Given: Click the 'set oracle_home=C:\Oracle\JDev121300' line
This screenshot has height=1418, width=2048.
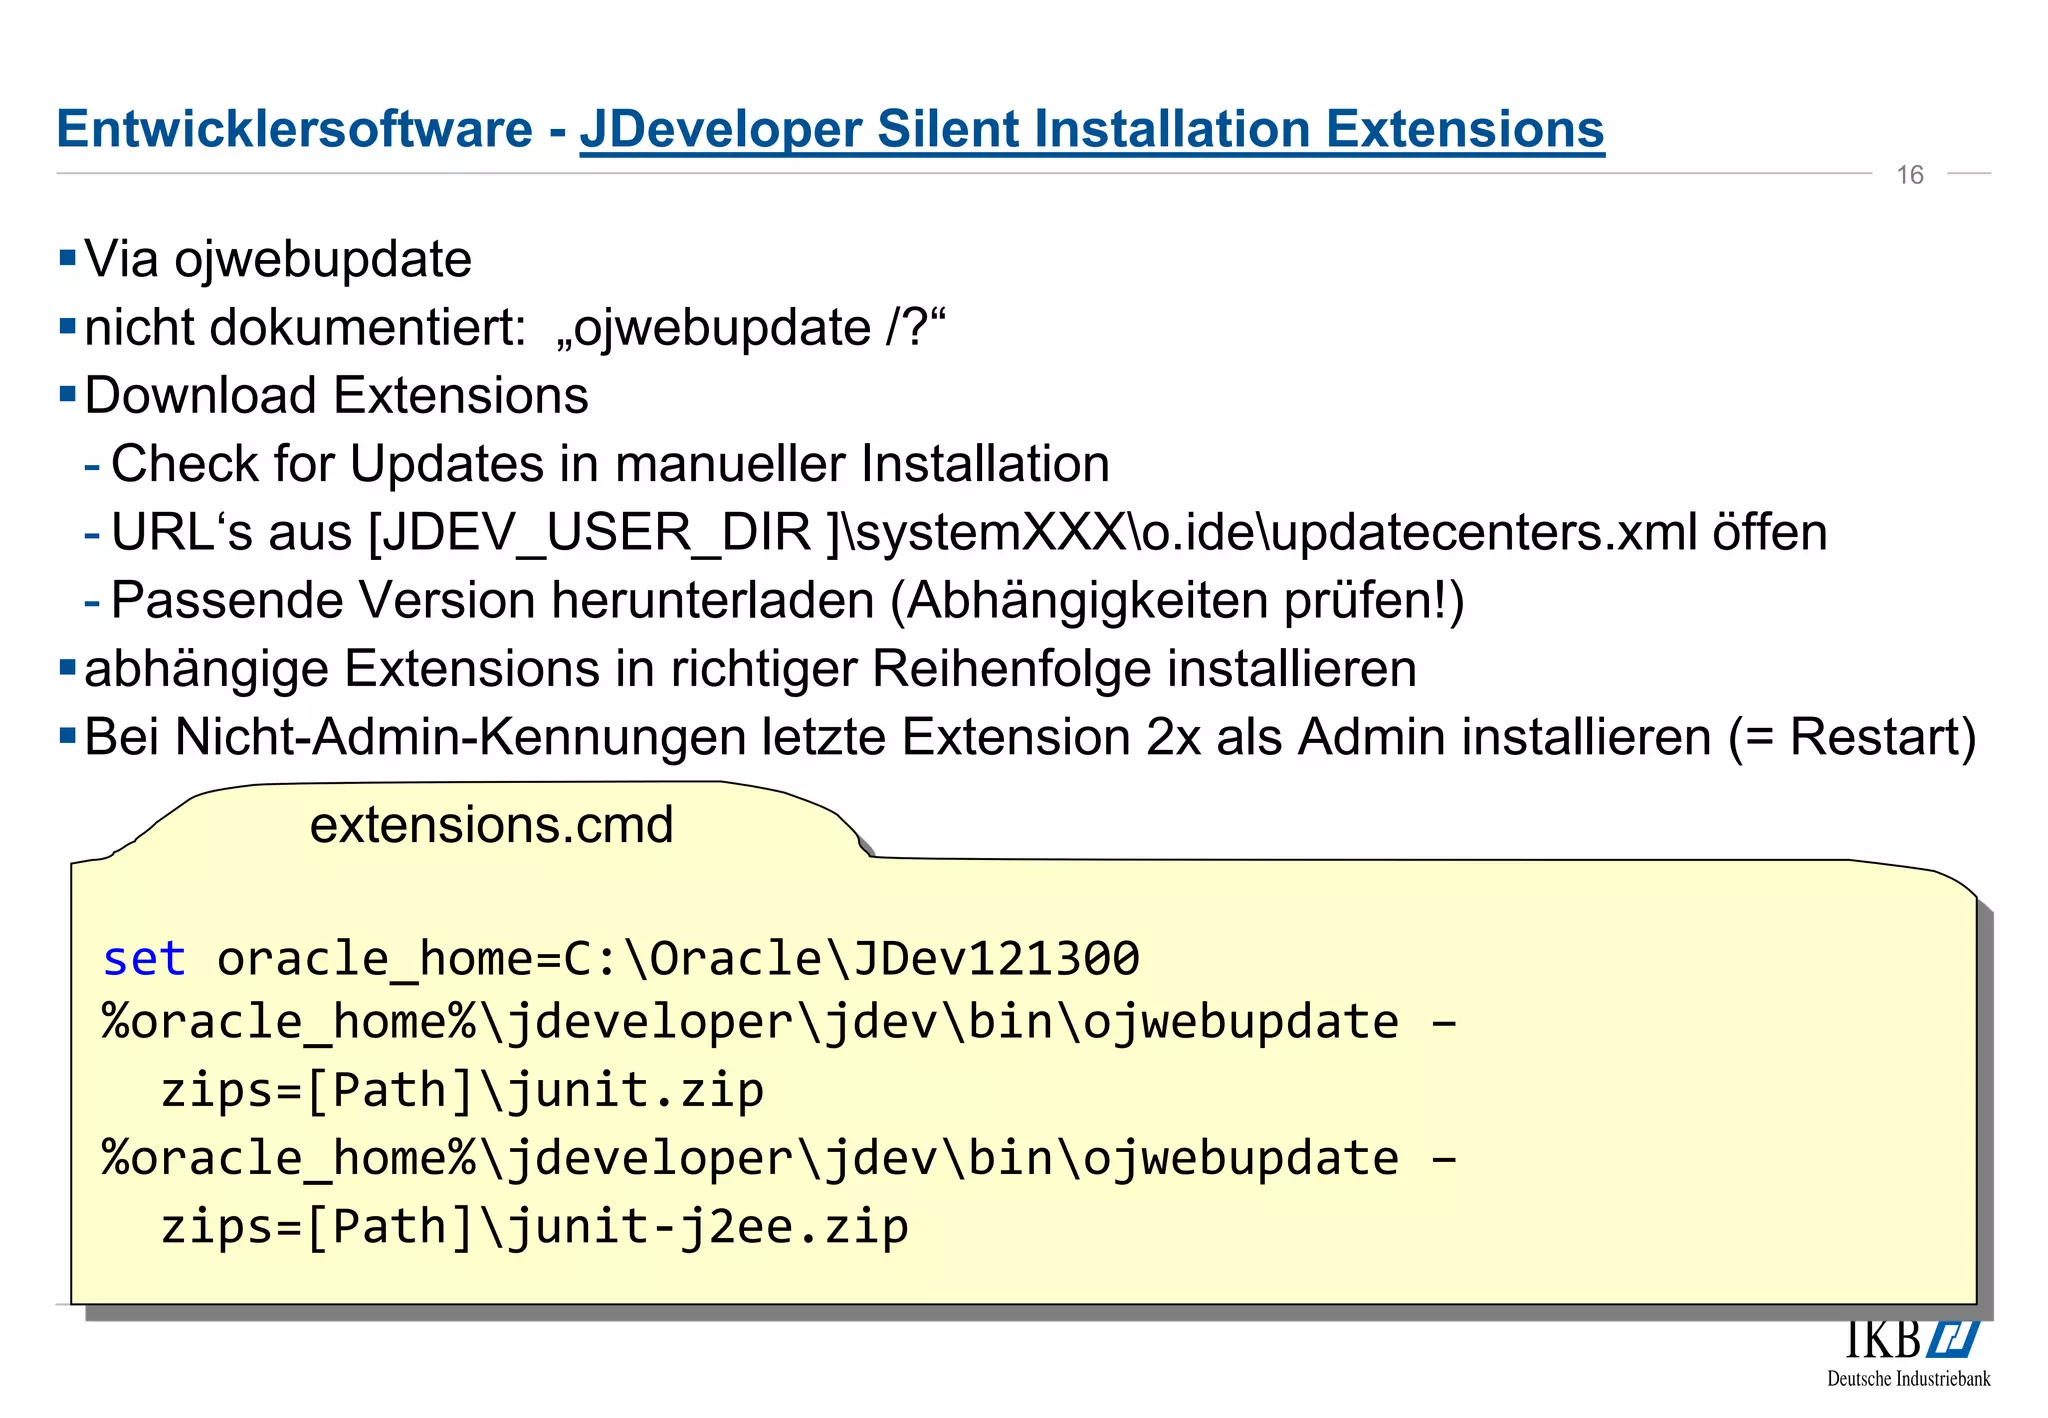Looking at the screenshot, I should point(621,960).
